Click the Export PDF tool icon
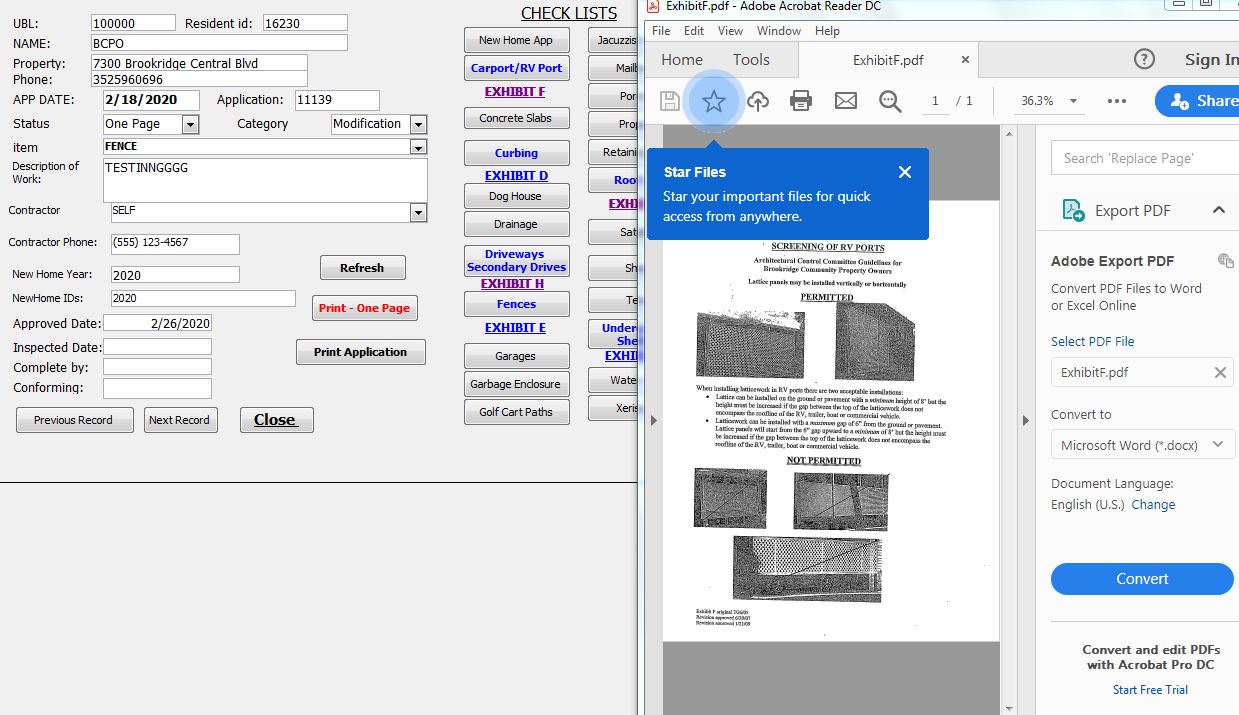 (x=1073, y=210)
